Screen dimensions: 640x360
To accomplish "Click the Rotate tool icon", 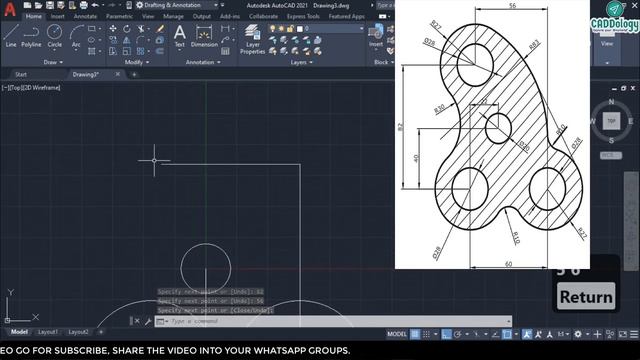I will coord(127,29).
